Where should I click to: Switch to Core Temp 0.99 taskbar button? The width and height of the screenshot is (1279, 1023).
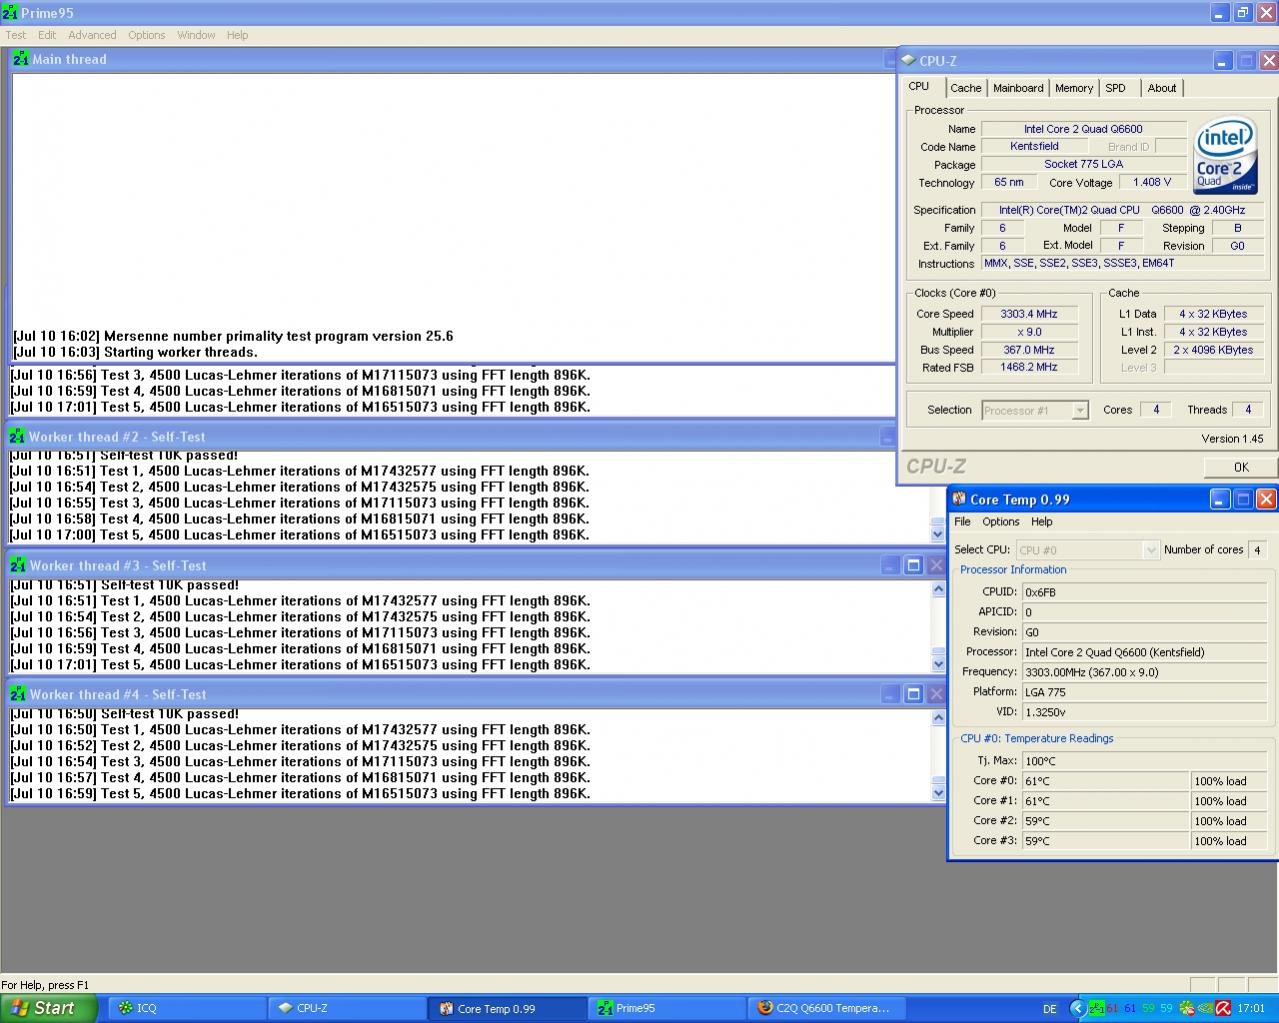pos(508,1008)
